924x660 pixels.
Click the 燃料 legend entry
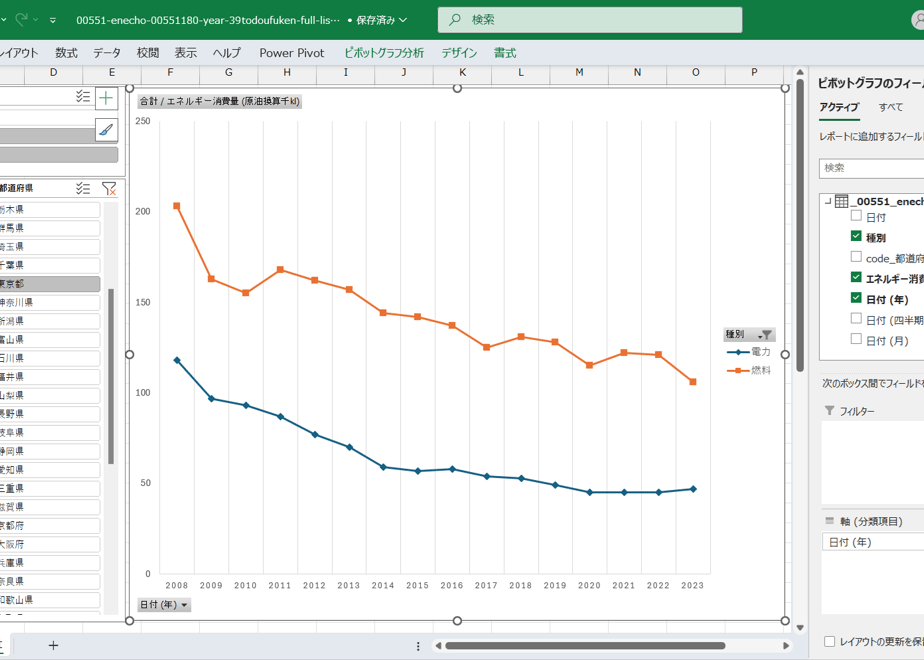pos(749,370)
